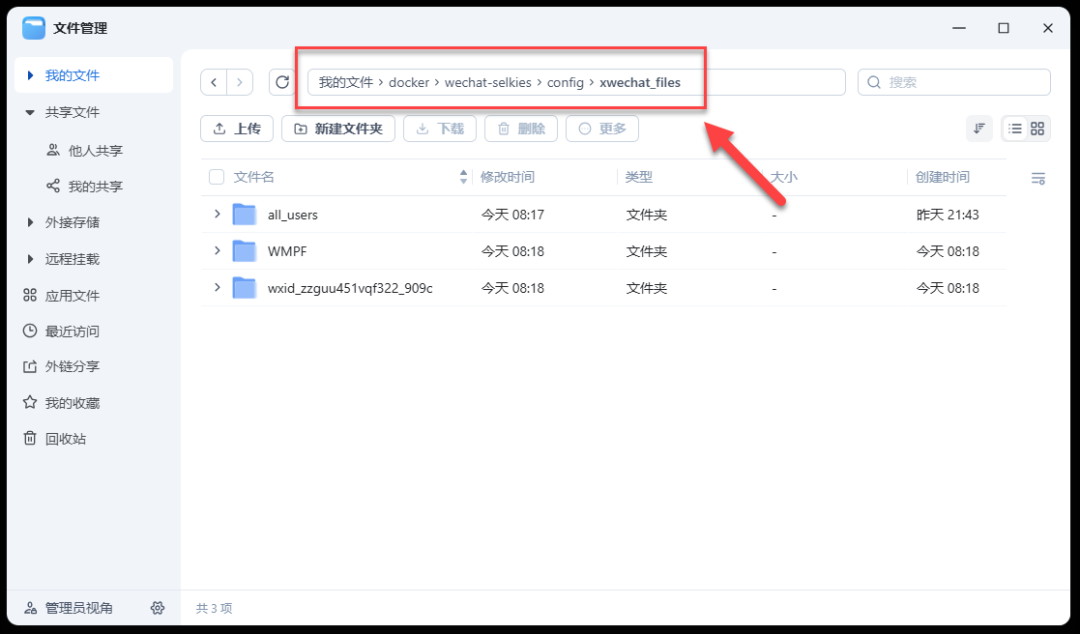Refresh the current folder view
1080x634 pixels.
(x=281, y=82)
